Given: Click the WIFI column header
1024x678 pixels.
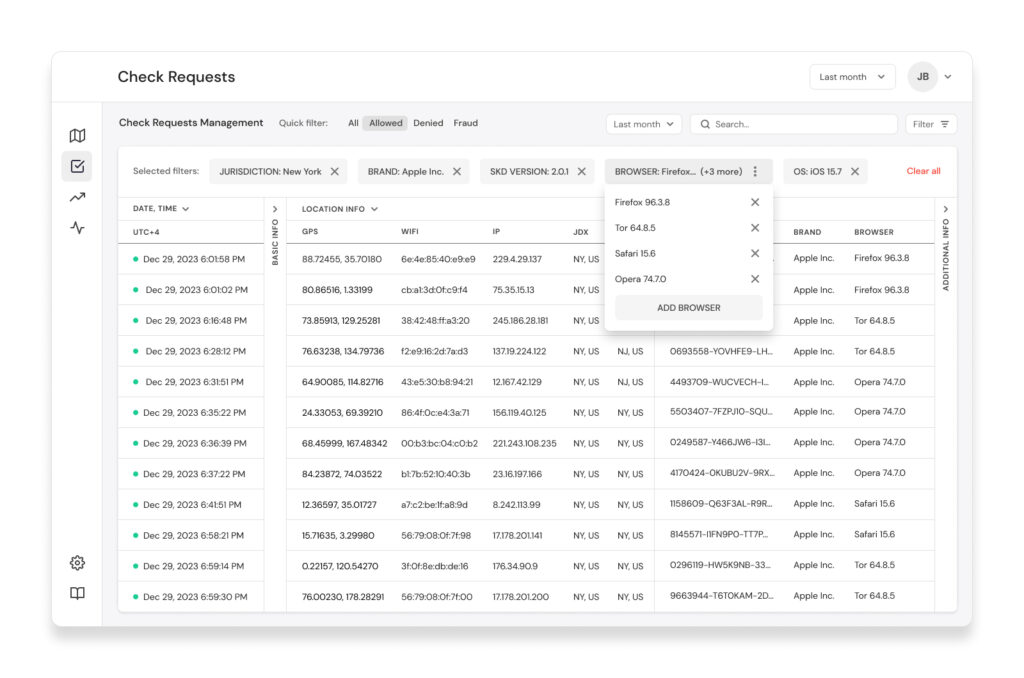Looking at the screenshot, I should coord(409,232).
